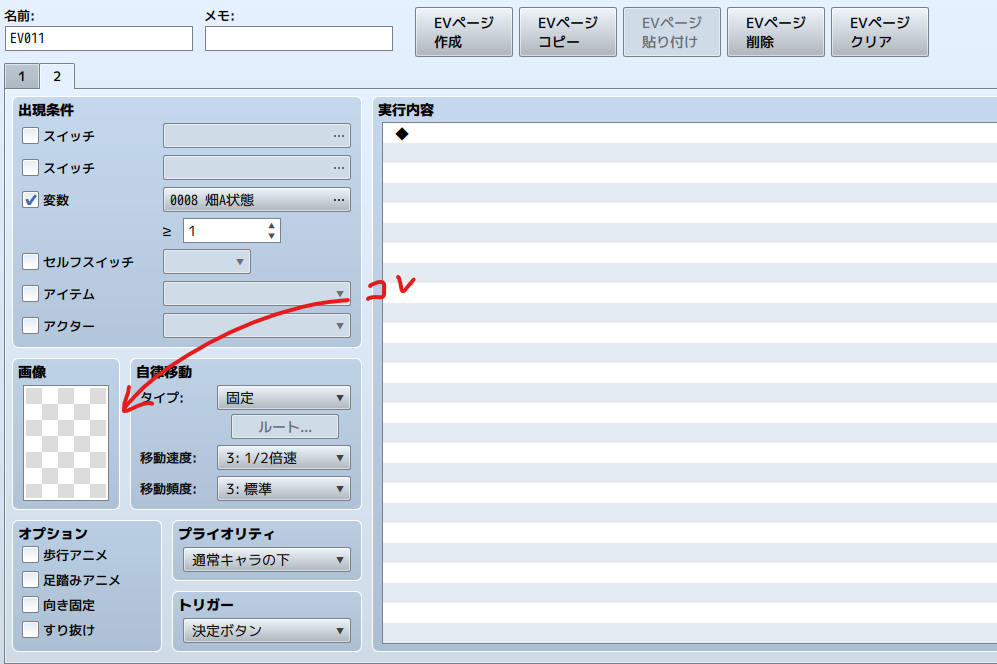This screenshot has width=997, height=664.
Task: Click the メモ input field
Action: pyautogui.click(x=299, y=39)
